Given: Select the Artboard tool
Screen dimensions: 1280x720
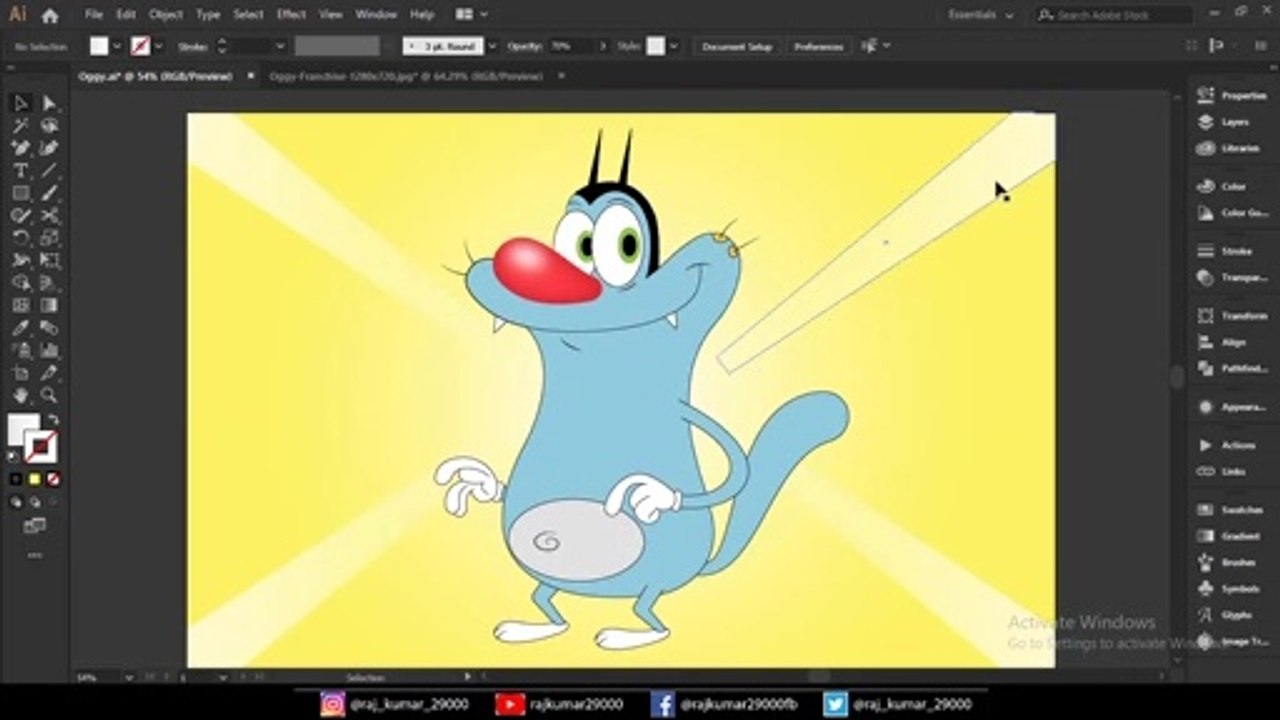Looking at the screenshot, I should [x=20, y=372].
